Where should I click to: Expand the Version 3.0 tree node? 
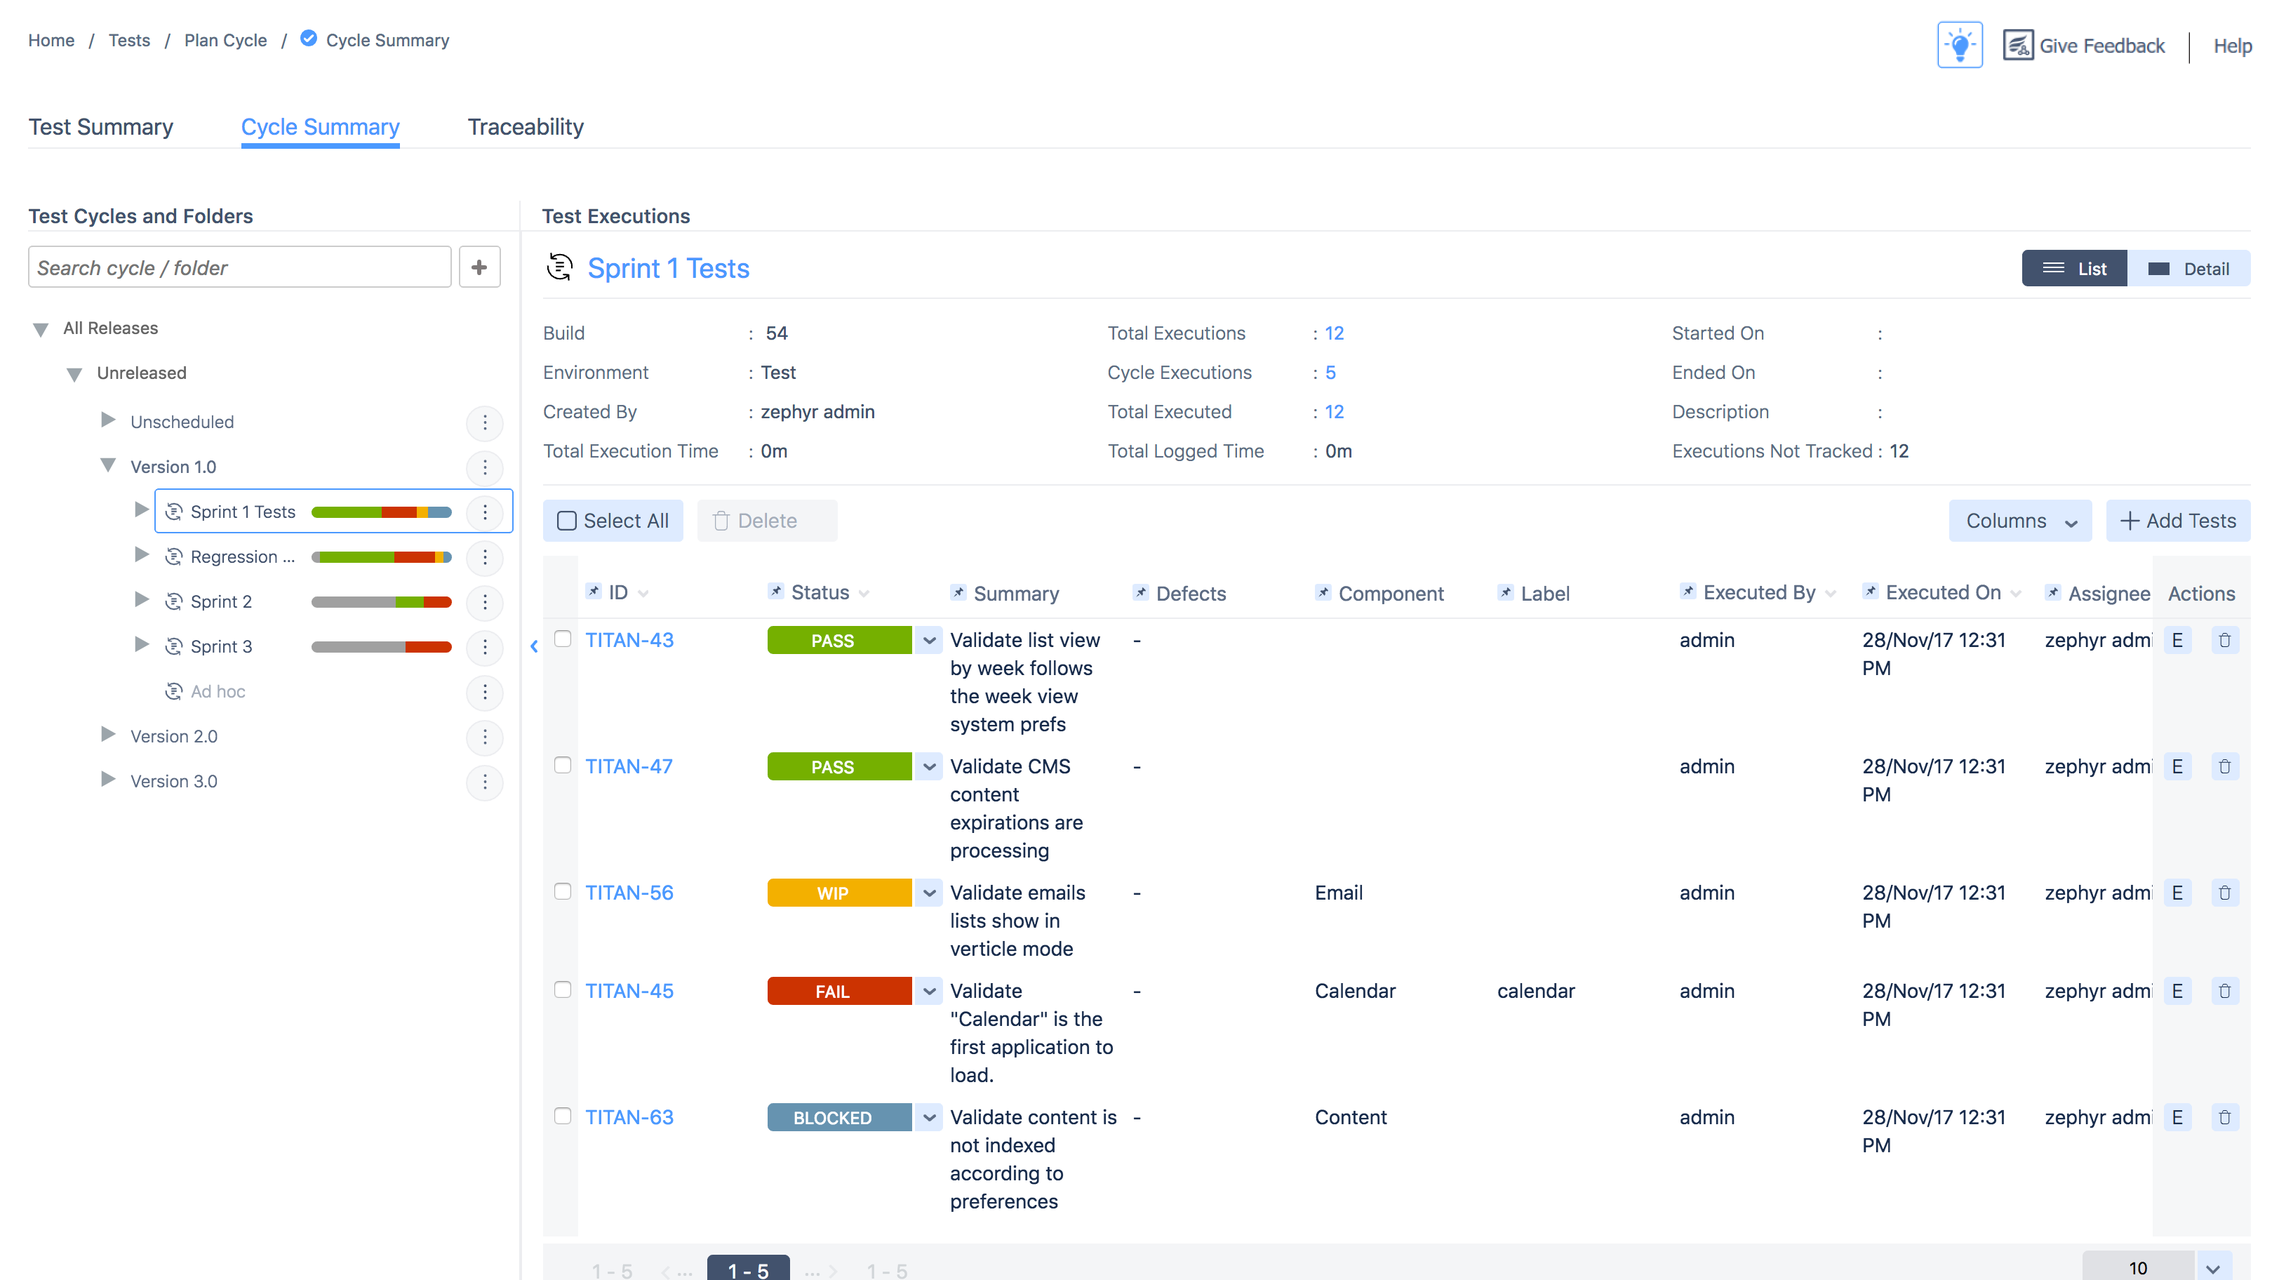[108, 780]
